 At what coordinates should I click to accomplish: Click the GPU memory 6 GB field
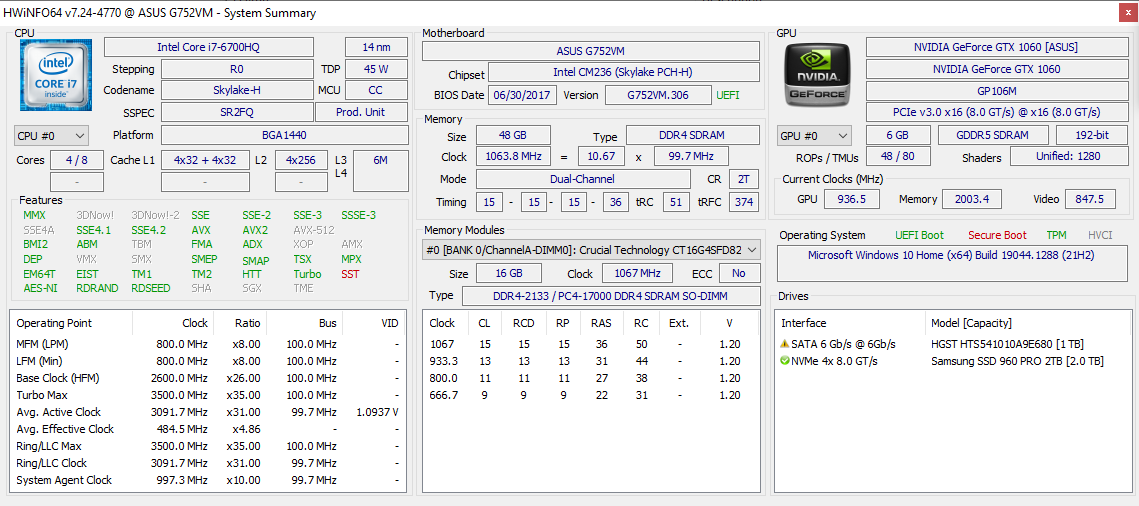pos(898,135)
